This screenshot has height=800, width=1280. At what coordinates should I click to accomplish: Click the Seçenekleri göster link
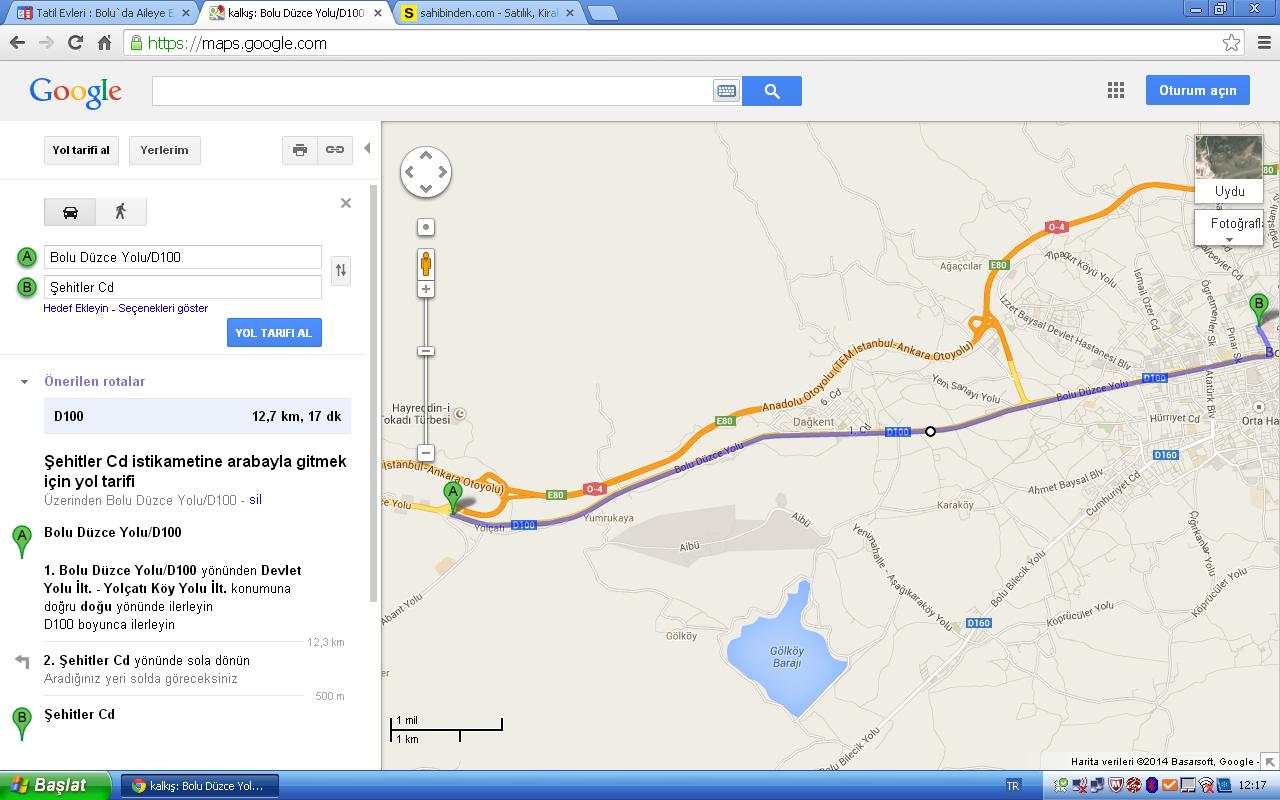click(163, 308)
